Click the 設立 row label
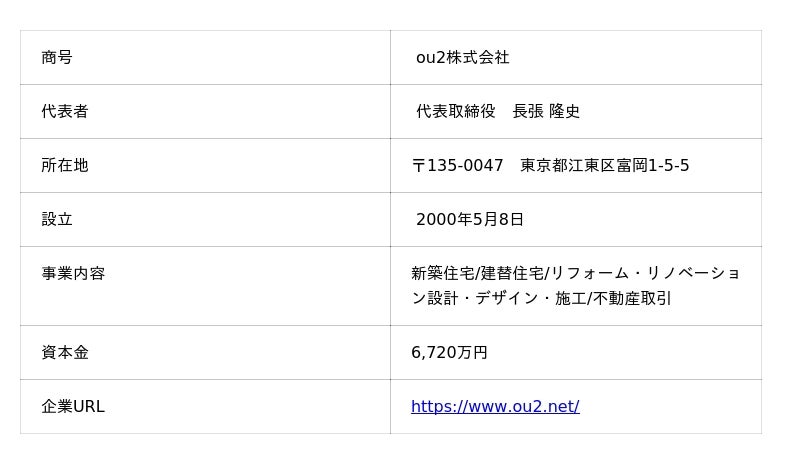Screen dimensions: 800x464 57,219
